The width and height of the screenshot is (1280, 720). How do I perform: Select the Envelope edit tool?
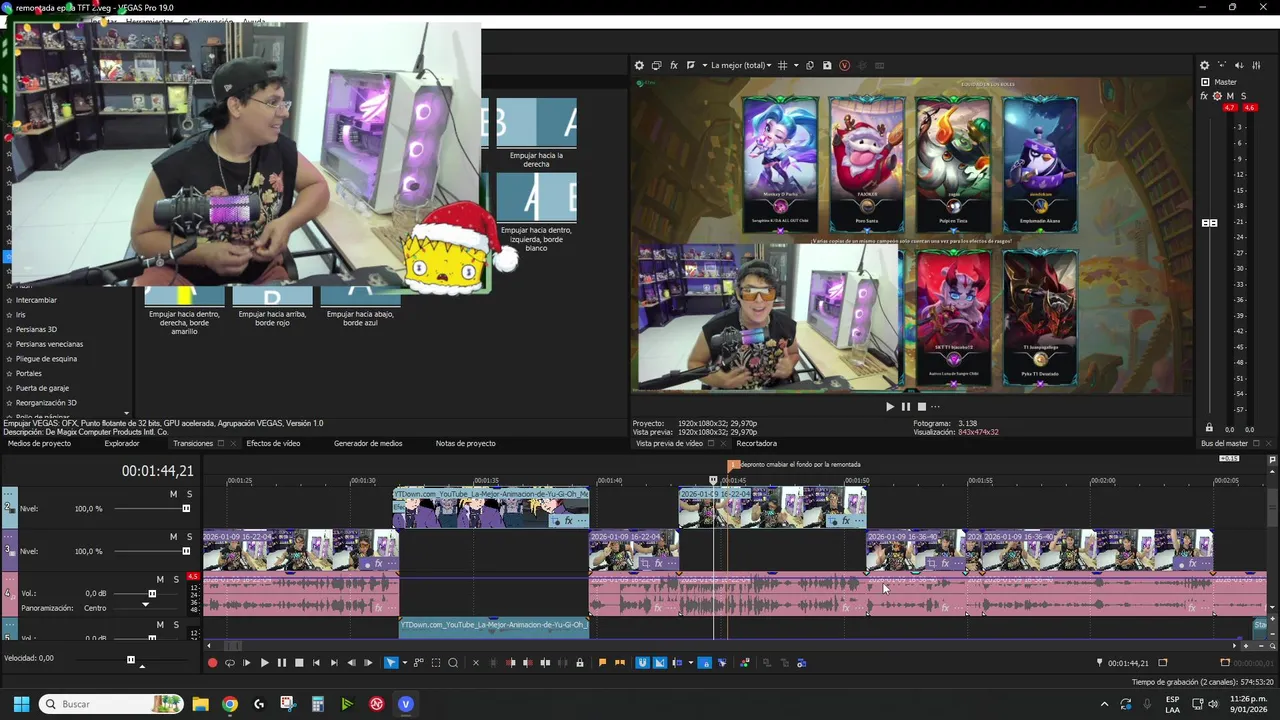pos(419,662)
